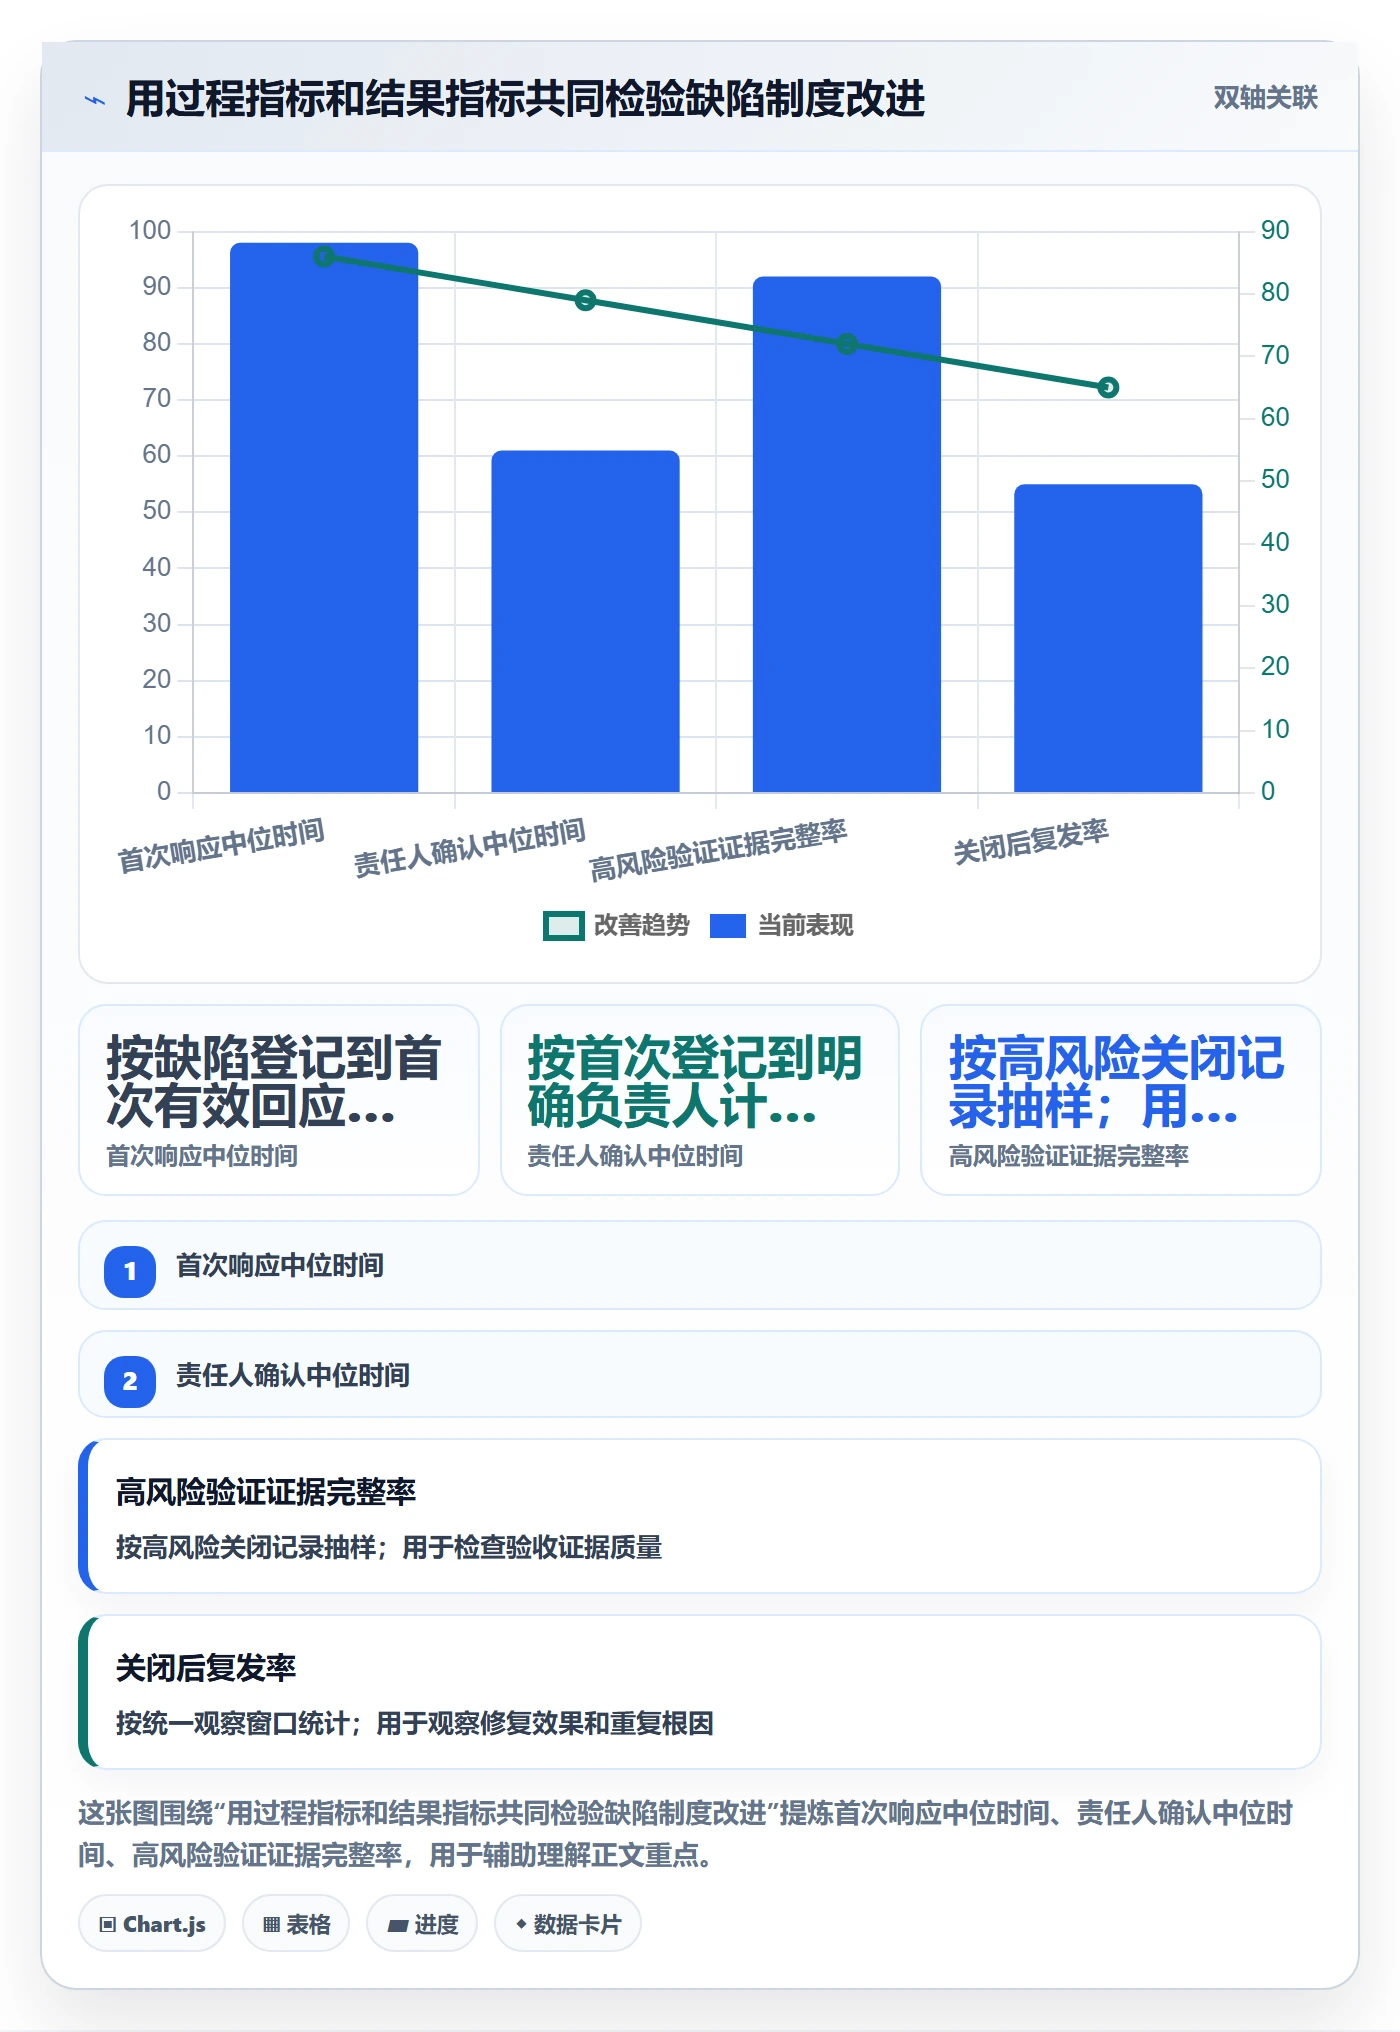Click the title 用过程指标和结果指标共同检验缺陷制度改进
This screenshot has height=2032, width=1400.
[525, 99]
